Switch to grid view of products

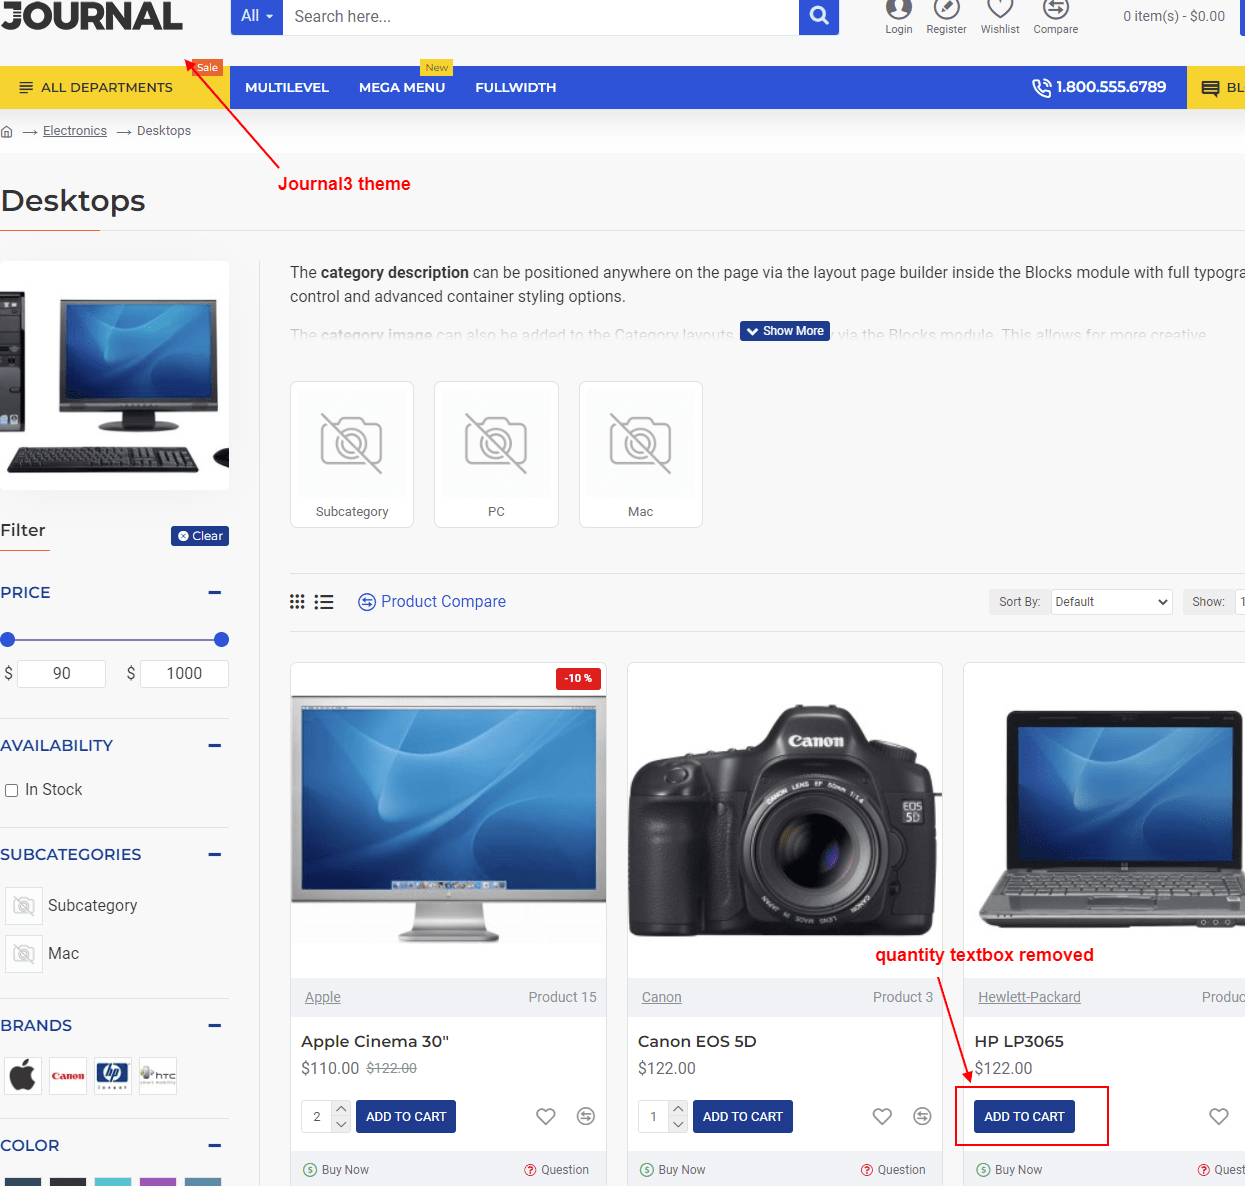(296, 601)
